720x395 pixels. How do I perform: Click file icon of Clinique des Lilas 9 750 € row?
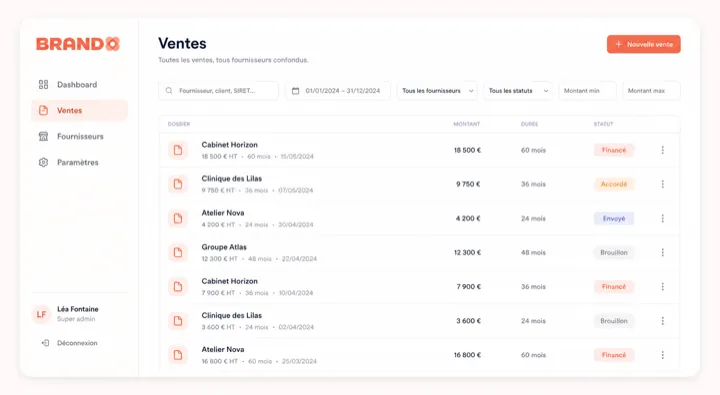click(178, 184)
